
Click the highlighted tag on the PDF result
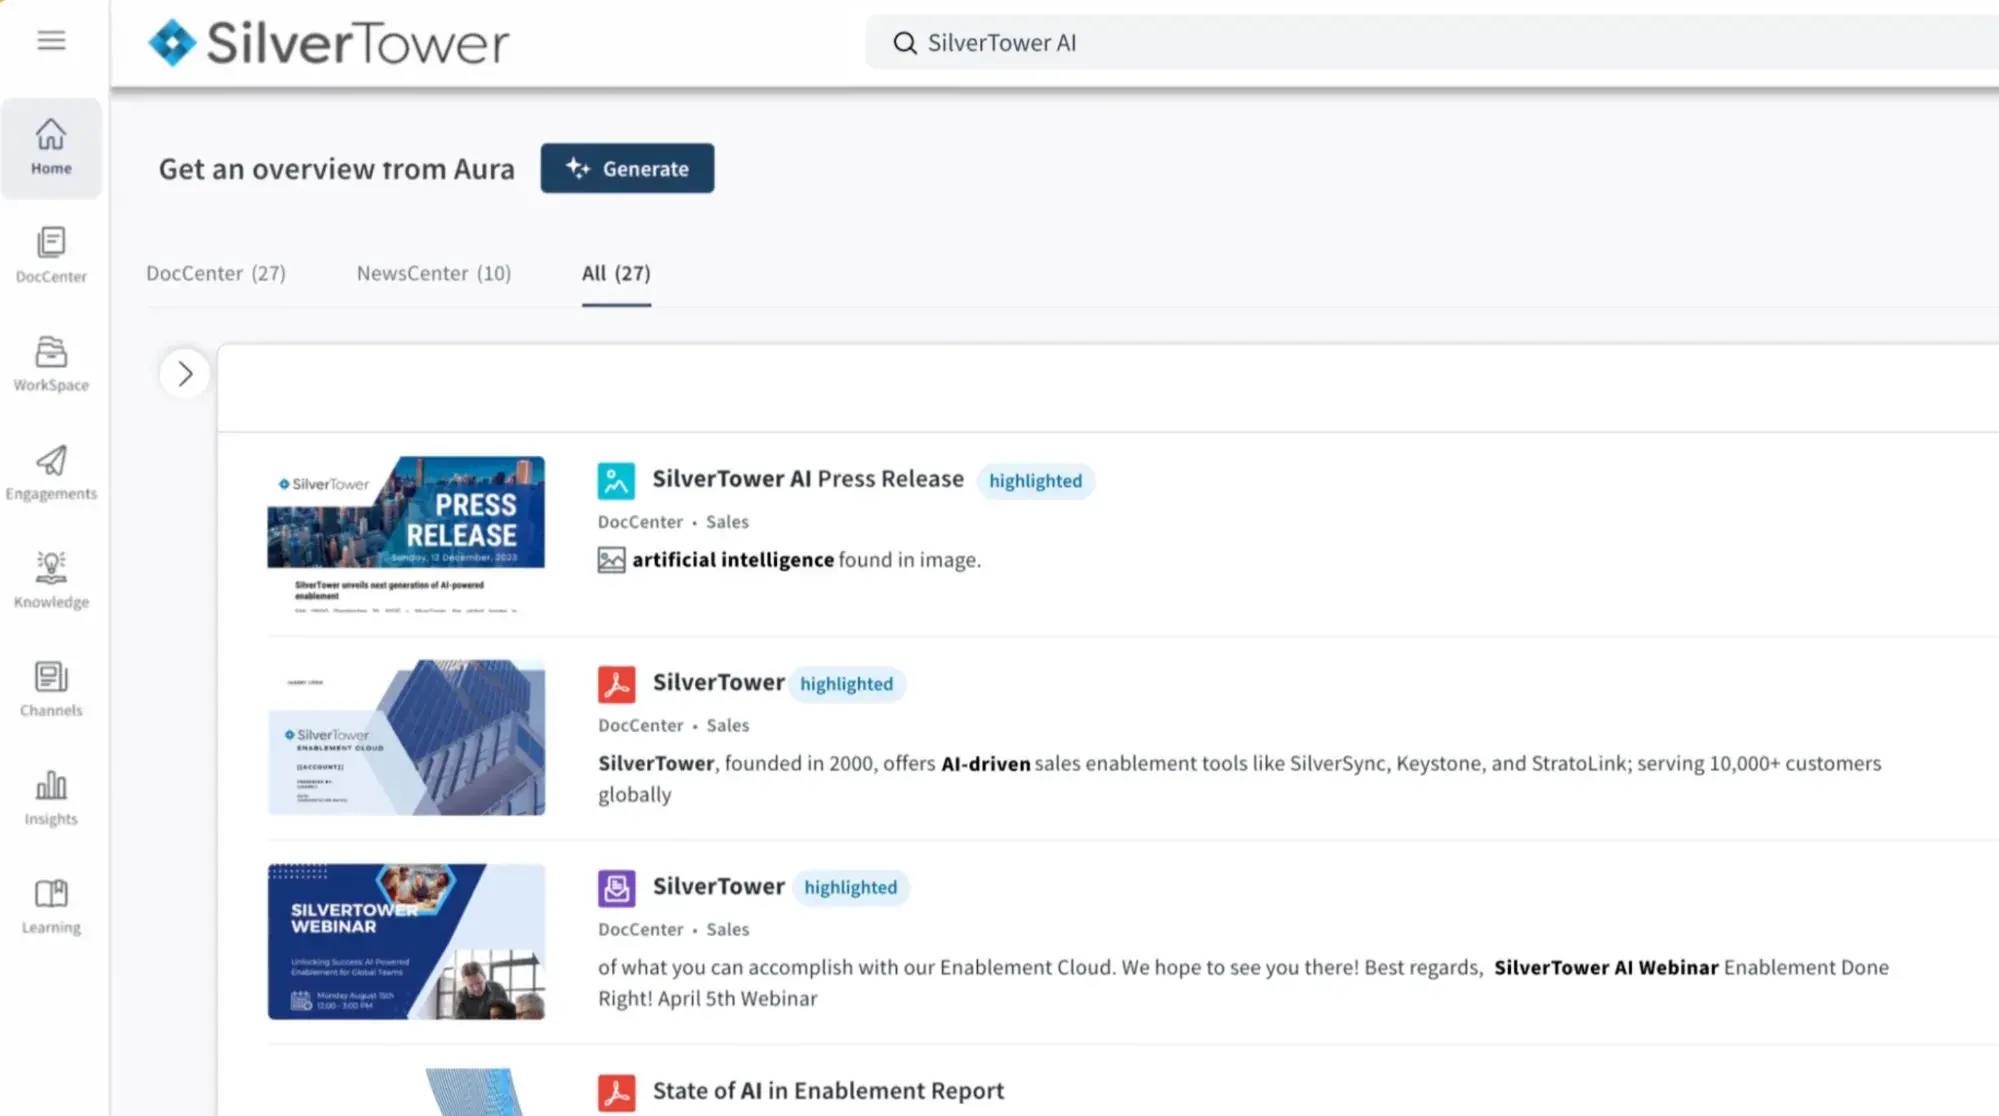click(847, 685)
